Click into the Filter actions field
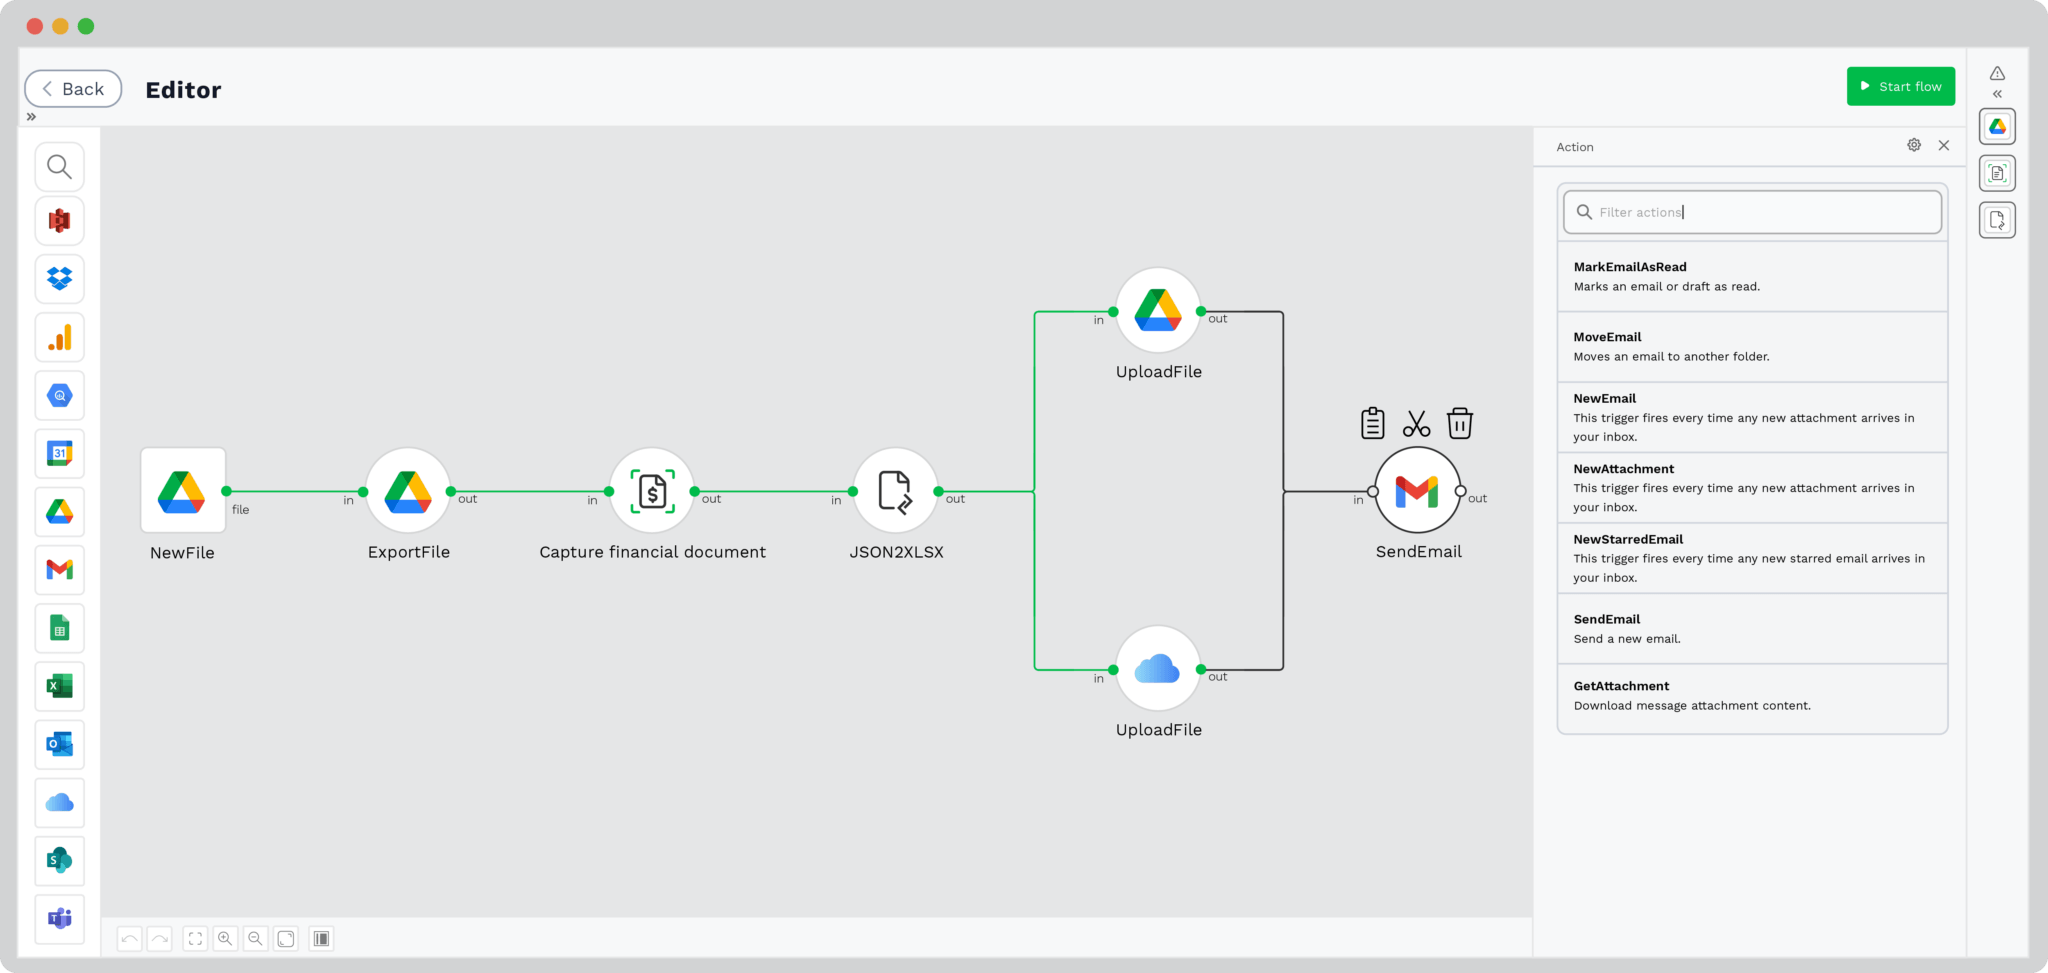Screen dimensions: 2048x973 (1760, 212)
